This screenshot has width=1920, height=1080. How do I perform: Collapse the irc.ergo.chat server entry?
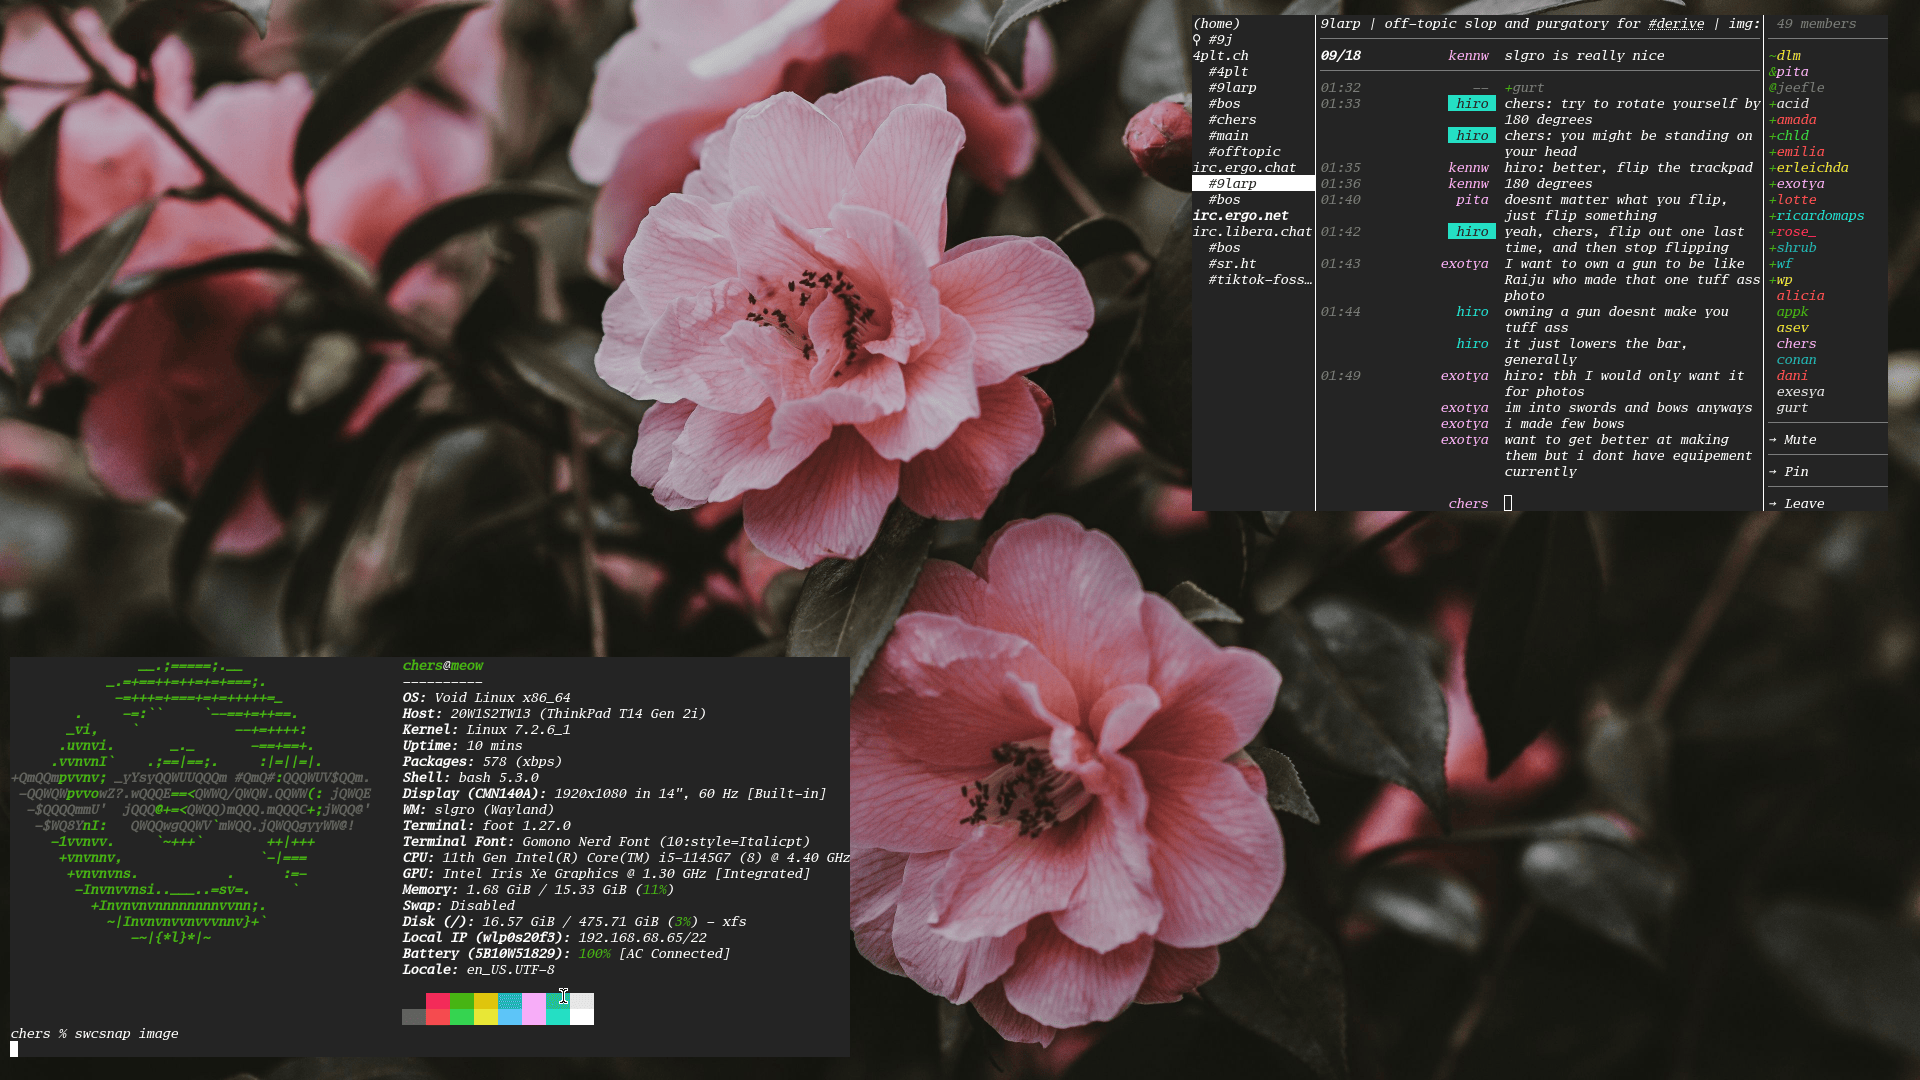pos(1244,168)
